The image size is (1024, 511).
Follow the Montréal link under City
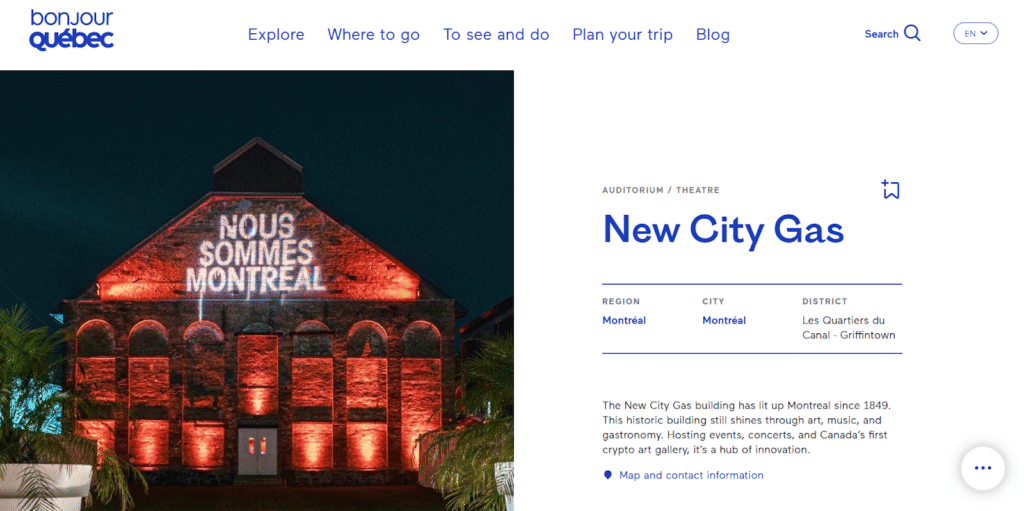point(724,320)
